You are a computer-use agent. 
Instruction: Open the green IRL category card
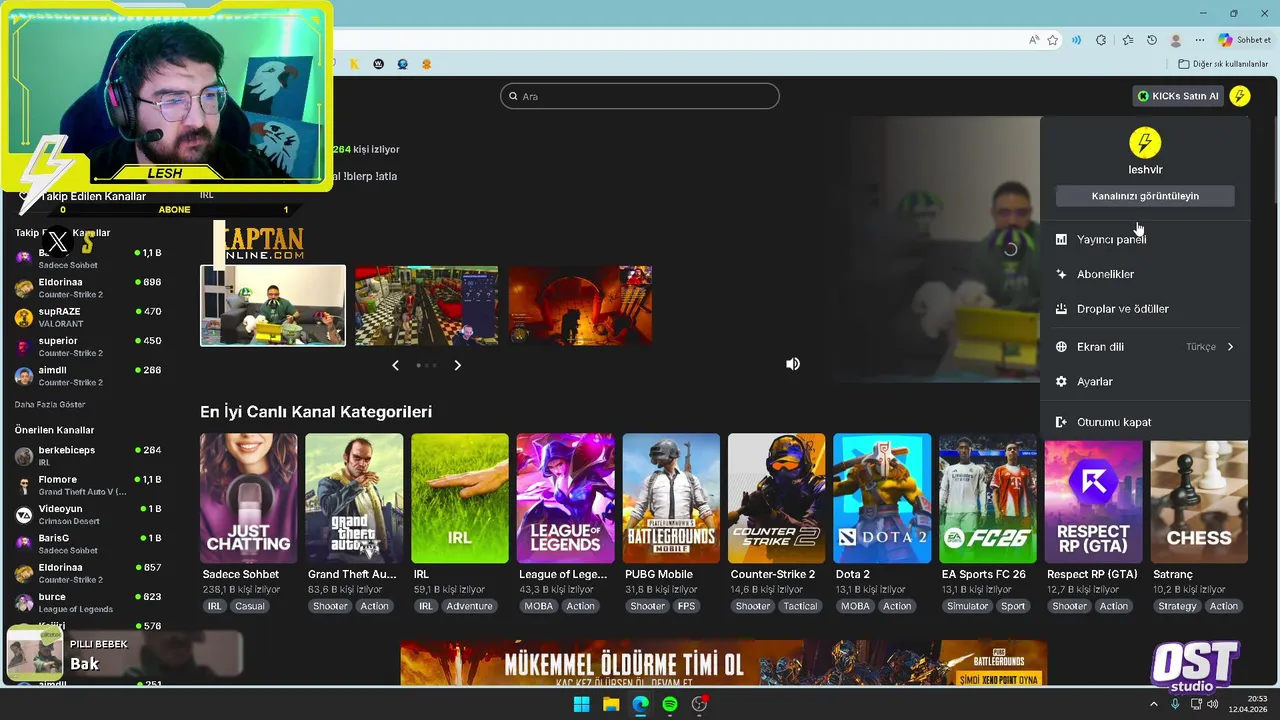(x=459, y=498)
